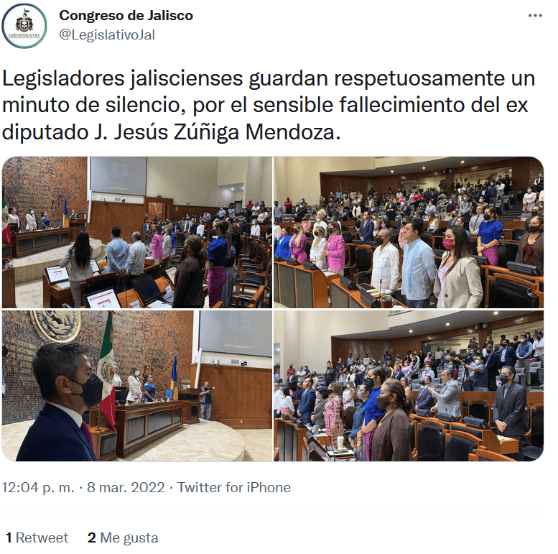Image resolution: width=558 pixels, height=554 pixels.
Task: Show the 2 Me gusta list
Action: tap(123, 538)
